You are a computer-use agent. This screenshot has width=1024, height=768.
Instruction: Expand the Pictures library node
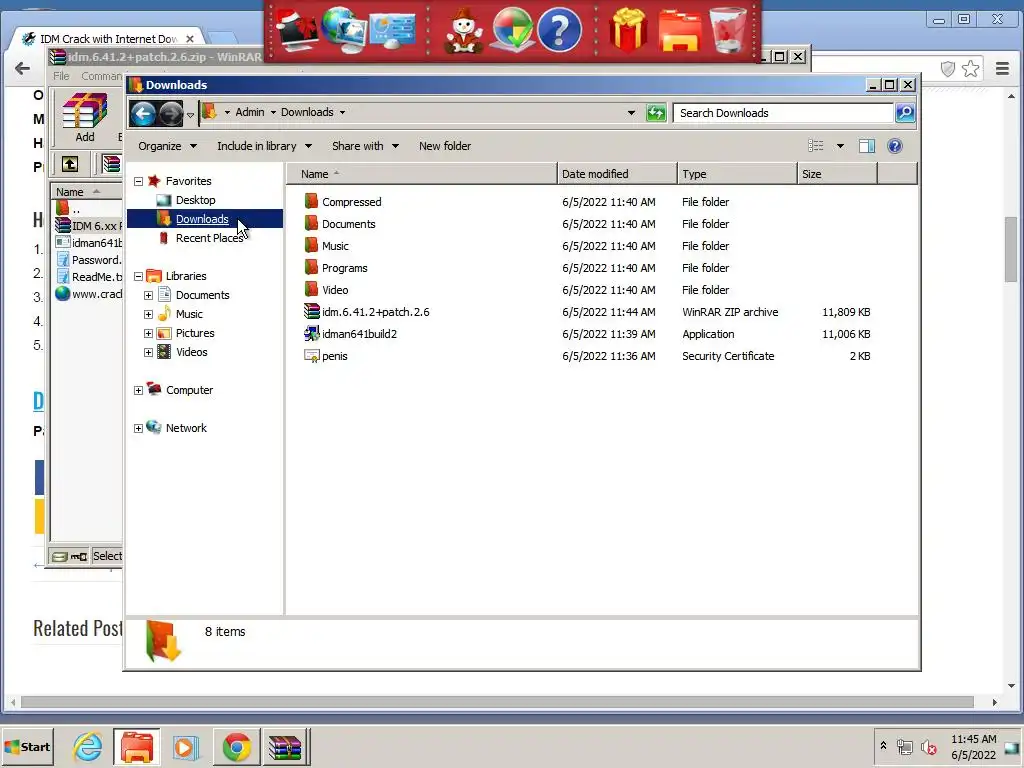(148, 334)
